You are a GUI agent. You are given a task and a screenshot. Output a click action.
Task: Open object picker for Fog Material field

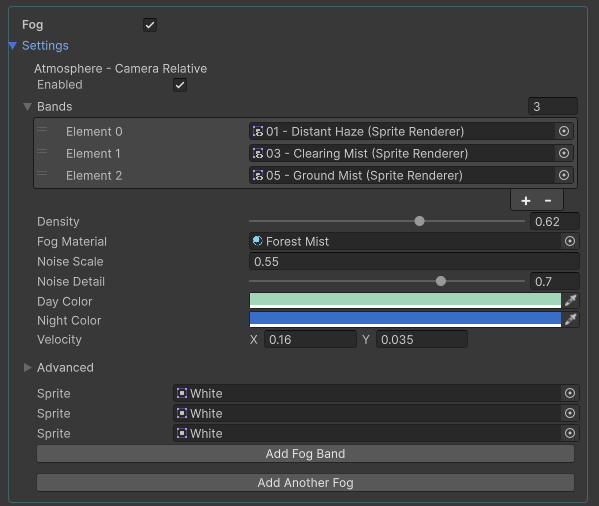570,241
